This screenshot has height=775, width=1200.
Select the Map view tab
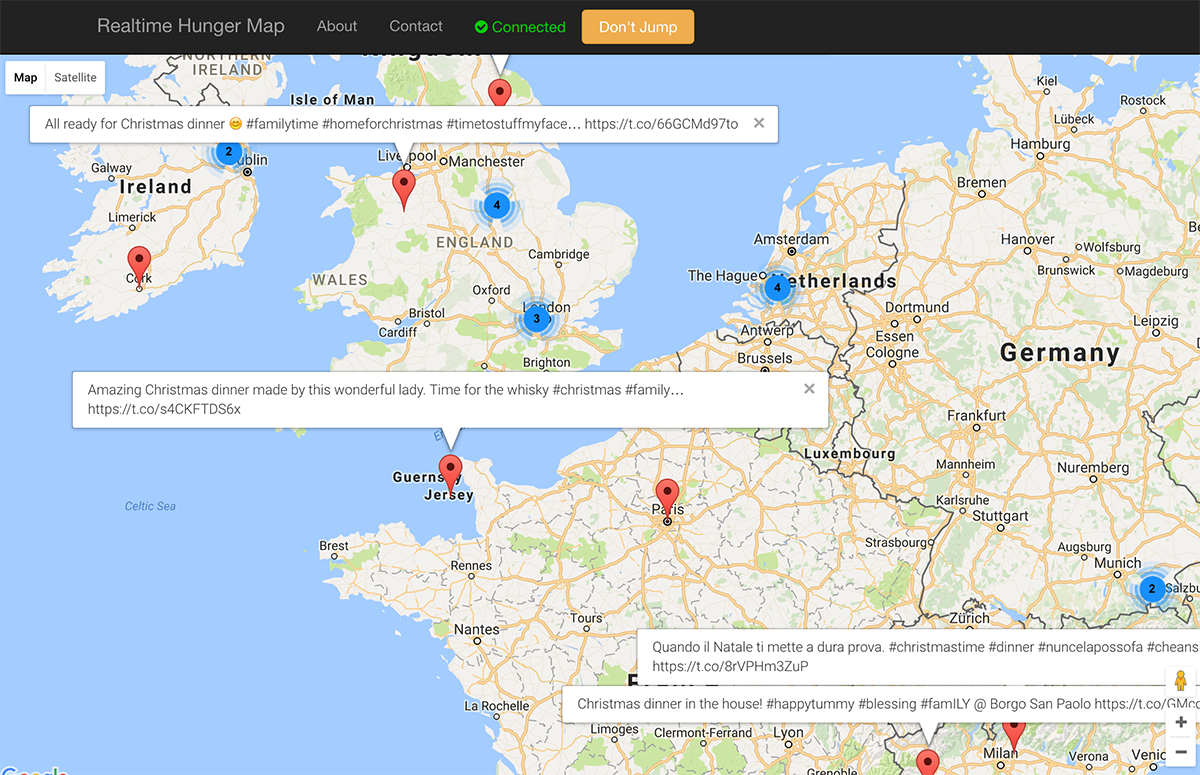tap(24, 77)
